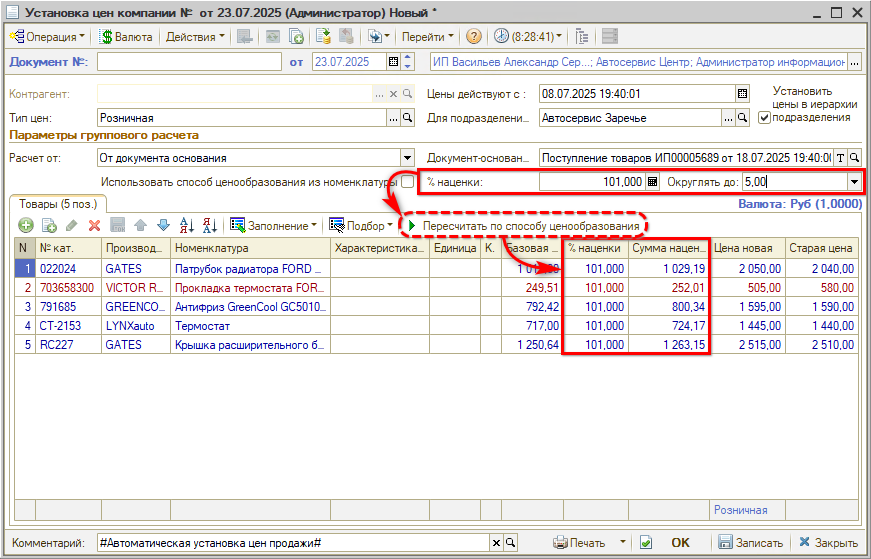The width and height of the screenshot is (871, 559).
Task: Sort table rows descending
Action: pos(209,225)
